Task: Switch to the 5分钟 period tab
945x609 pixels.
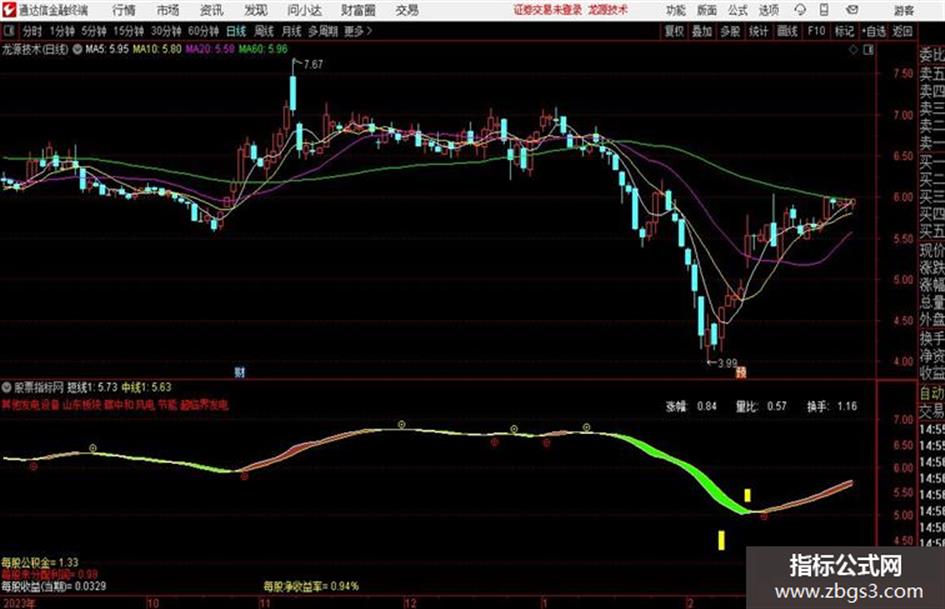Action: 93,31
